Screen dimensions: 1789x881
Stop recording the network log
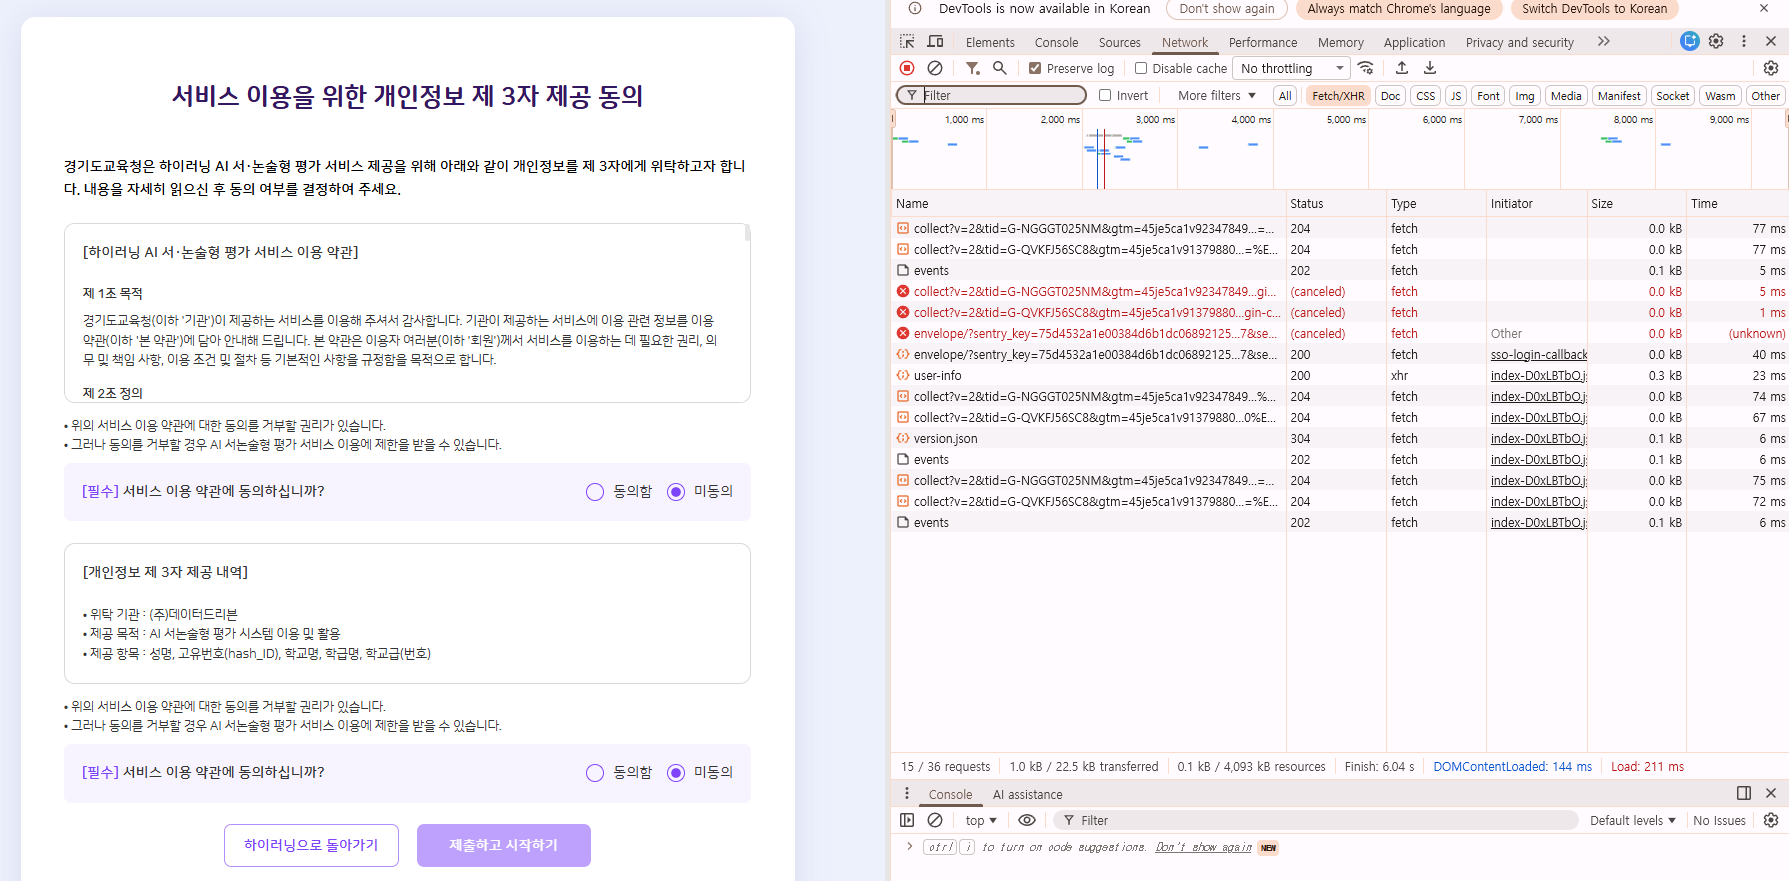click(907, 68)
